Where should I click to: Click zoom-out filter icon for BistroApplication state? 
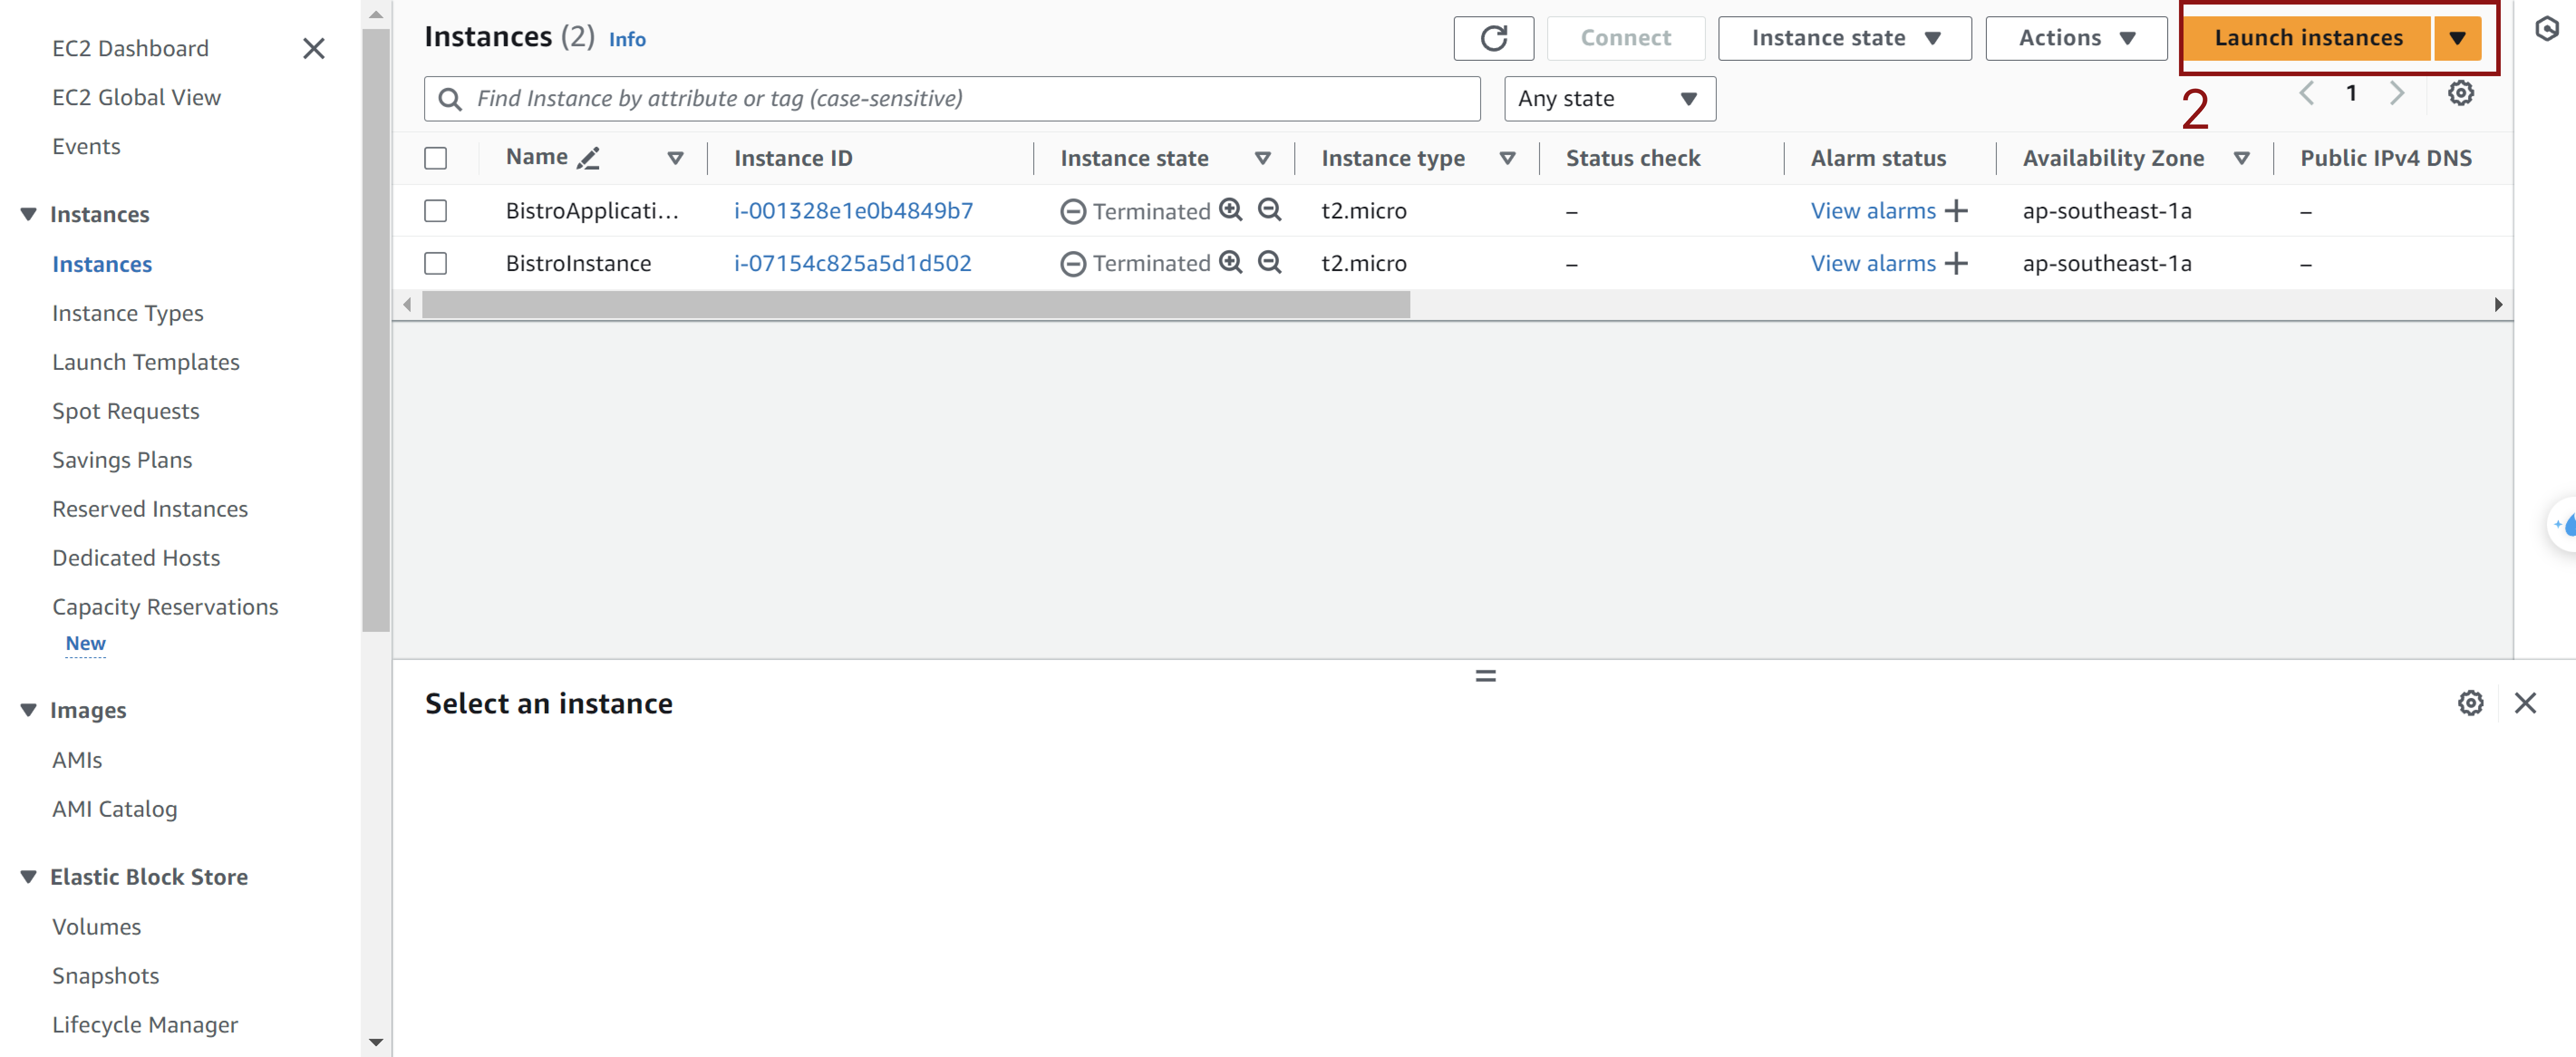click(1269, 209)
